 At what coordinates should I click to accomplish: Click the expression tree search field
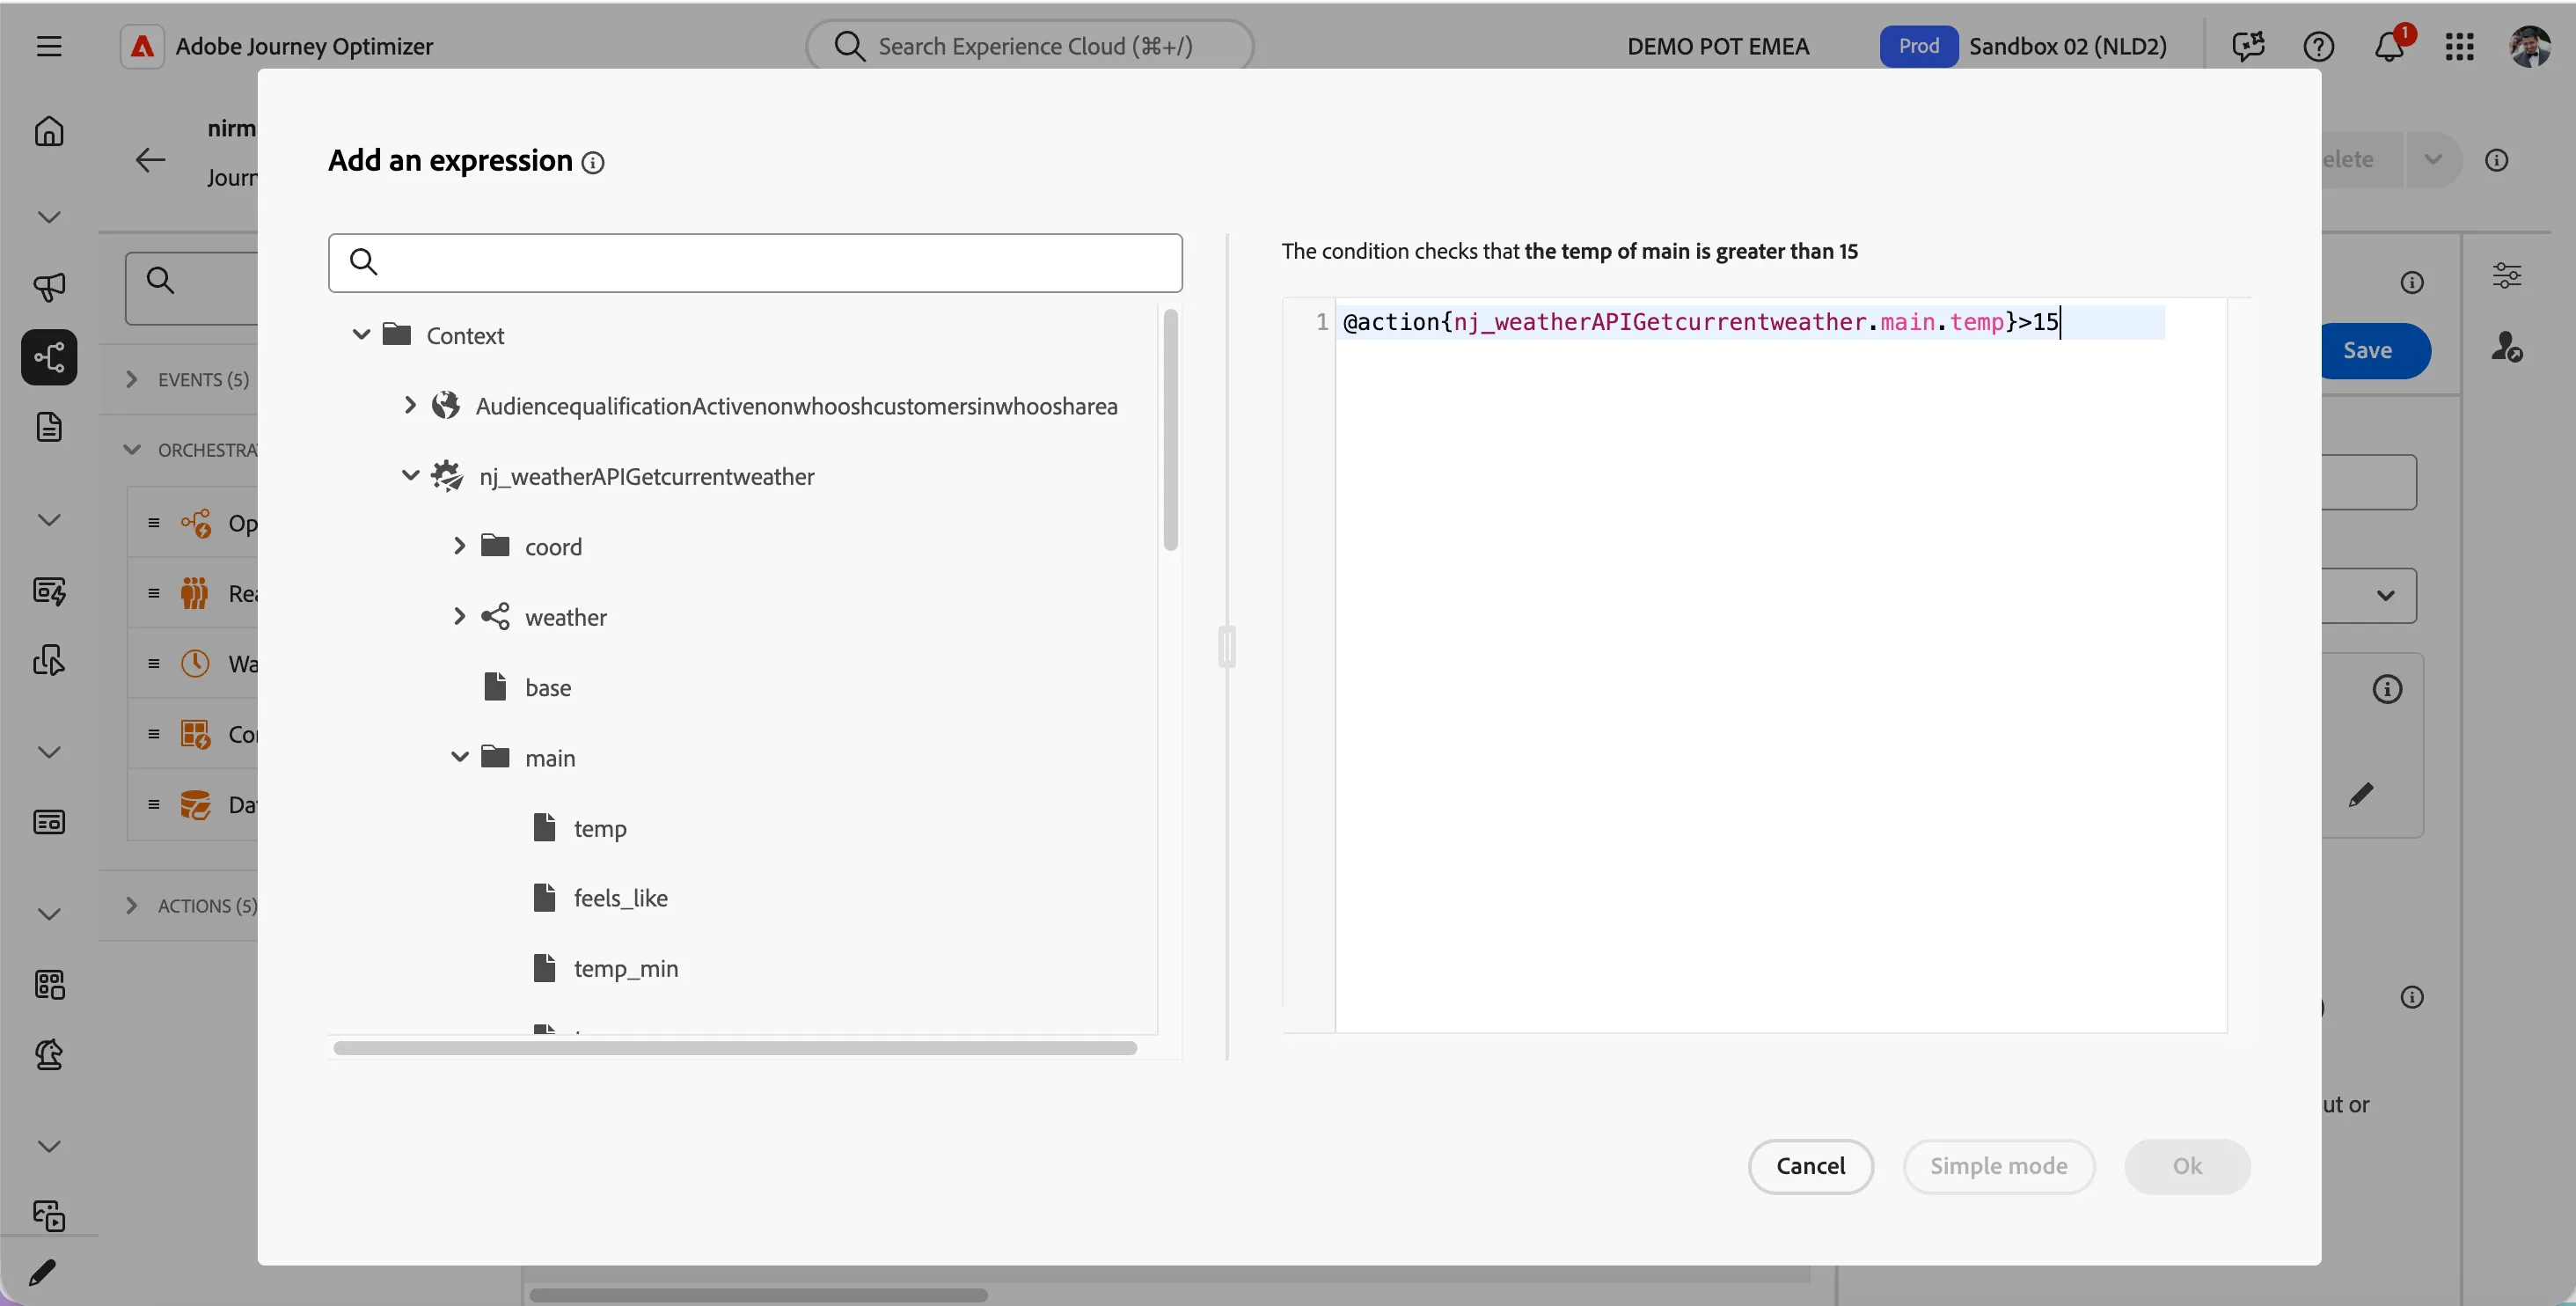(755, 263)
